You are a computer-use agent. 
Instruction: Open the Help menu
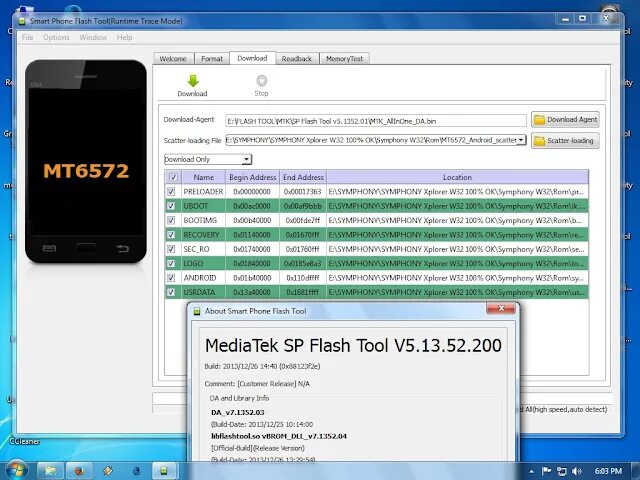pyautogui.click(x=124, y=38)
